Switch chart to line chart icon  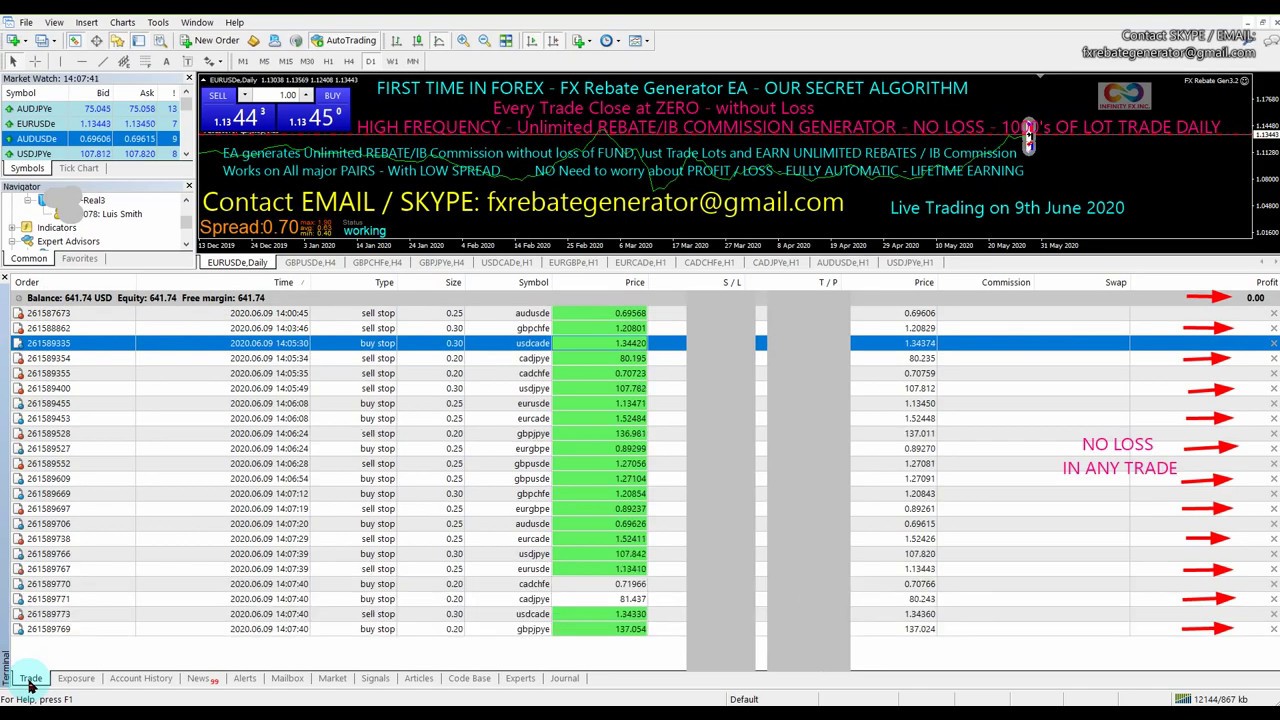point(438,41)
